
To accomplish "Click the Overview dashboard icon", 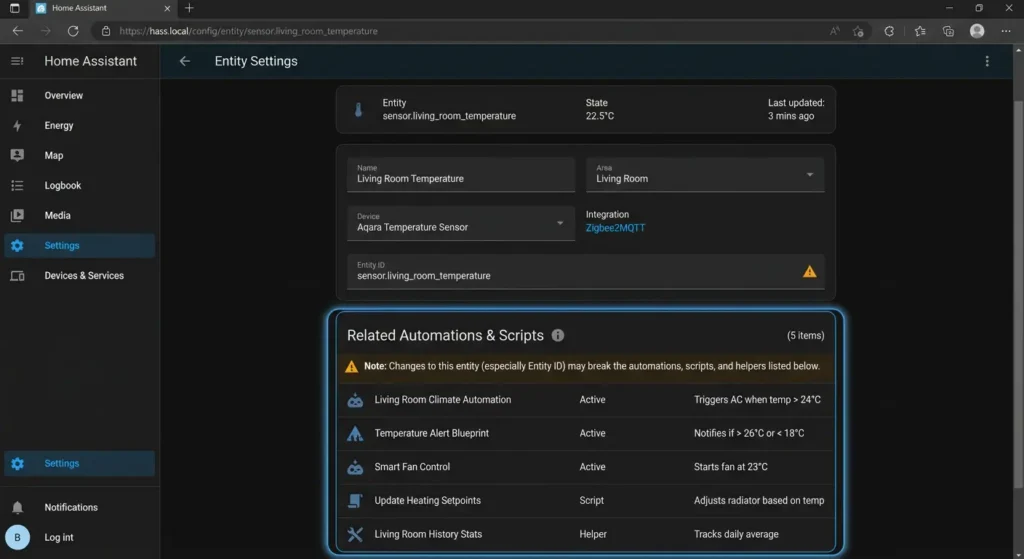I will point(17,95).
